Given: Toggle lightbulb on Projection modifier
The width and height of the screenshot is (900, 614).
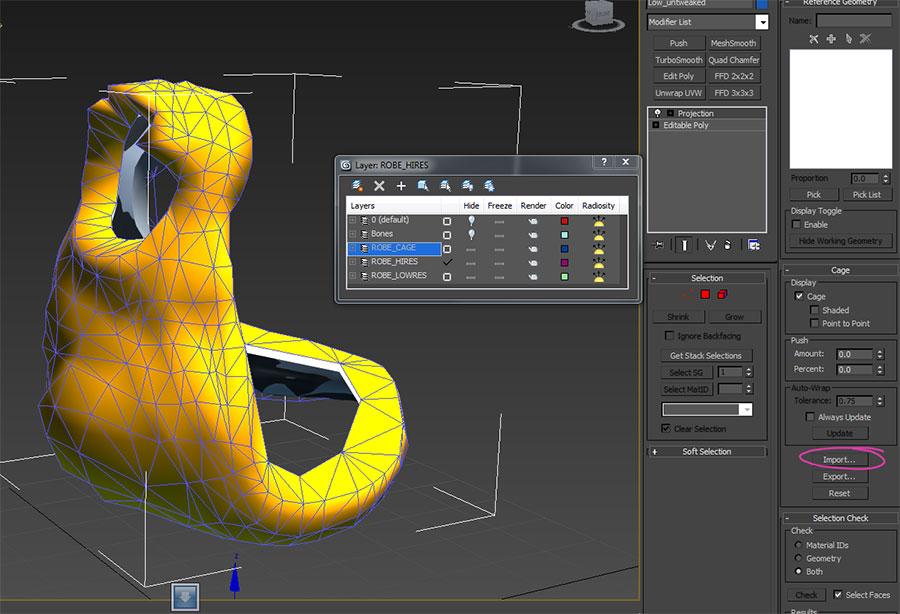Looking at the screenshot, I should pos(658,113).
